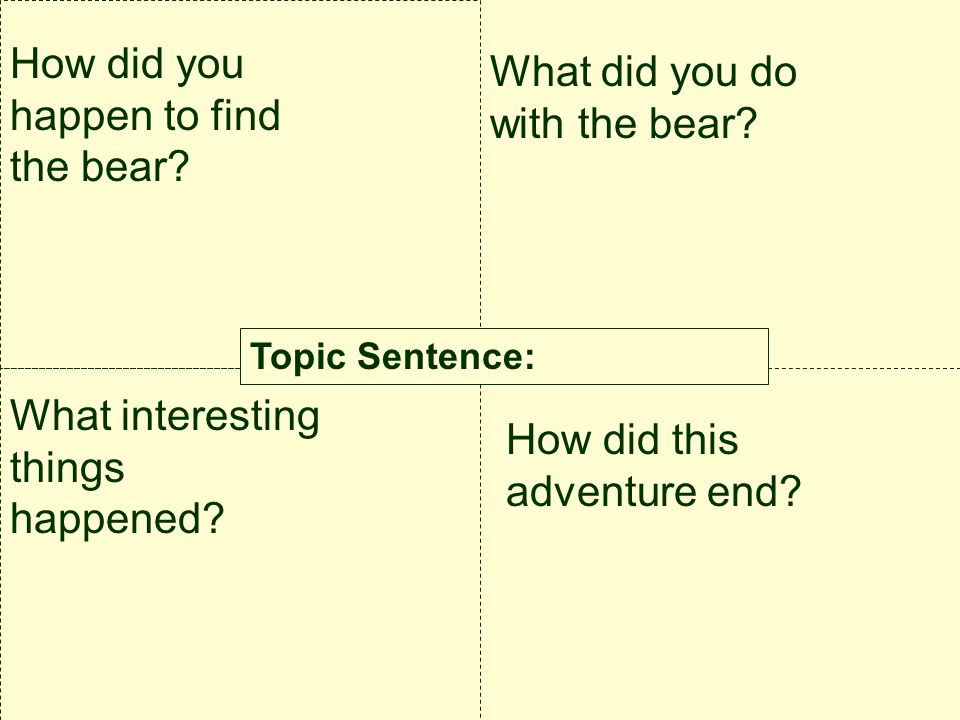The height and width of the screenshot is (720, 960).
Task: Click the words "How did this"
Action: (622, 440)
